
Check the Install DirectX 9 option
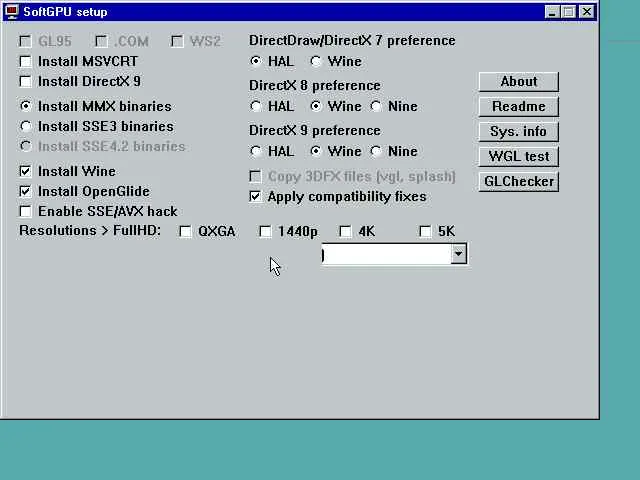[x=25, y=81]
